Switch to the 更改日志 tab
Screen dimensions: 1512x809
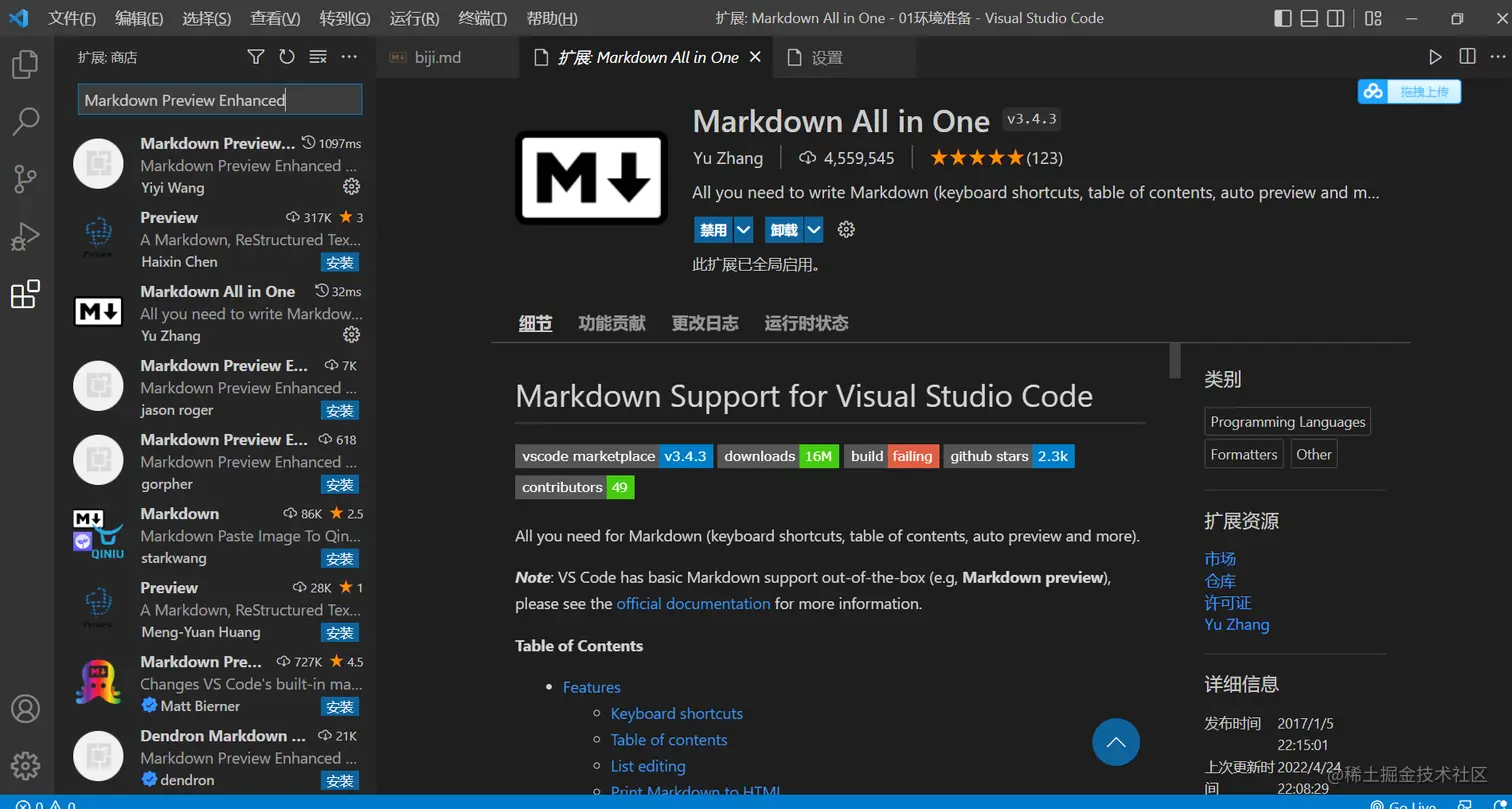(705, 323)
